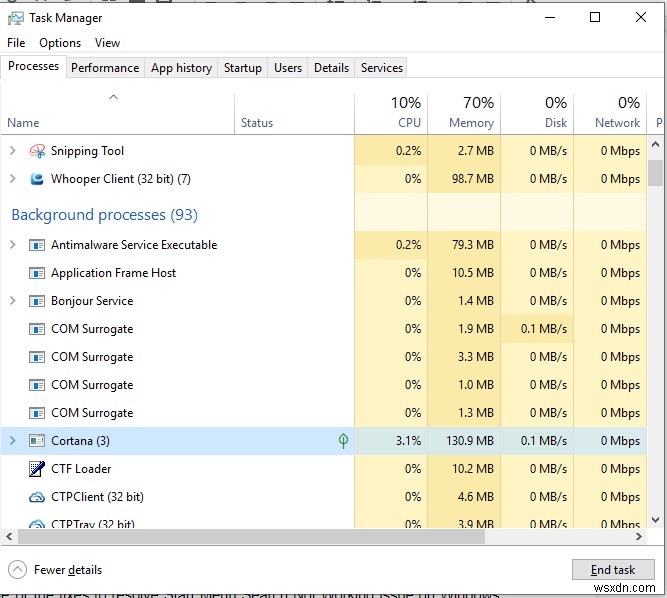
Task: Open the Startup tab
Action: (242, 68)
